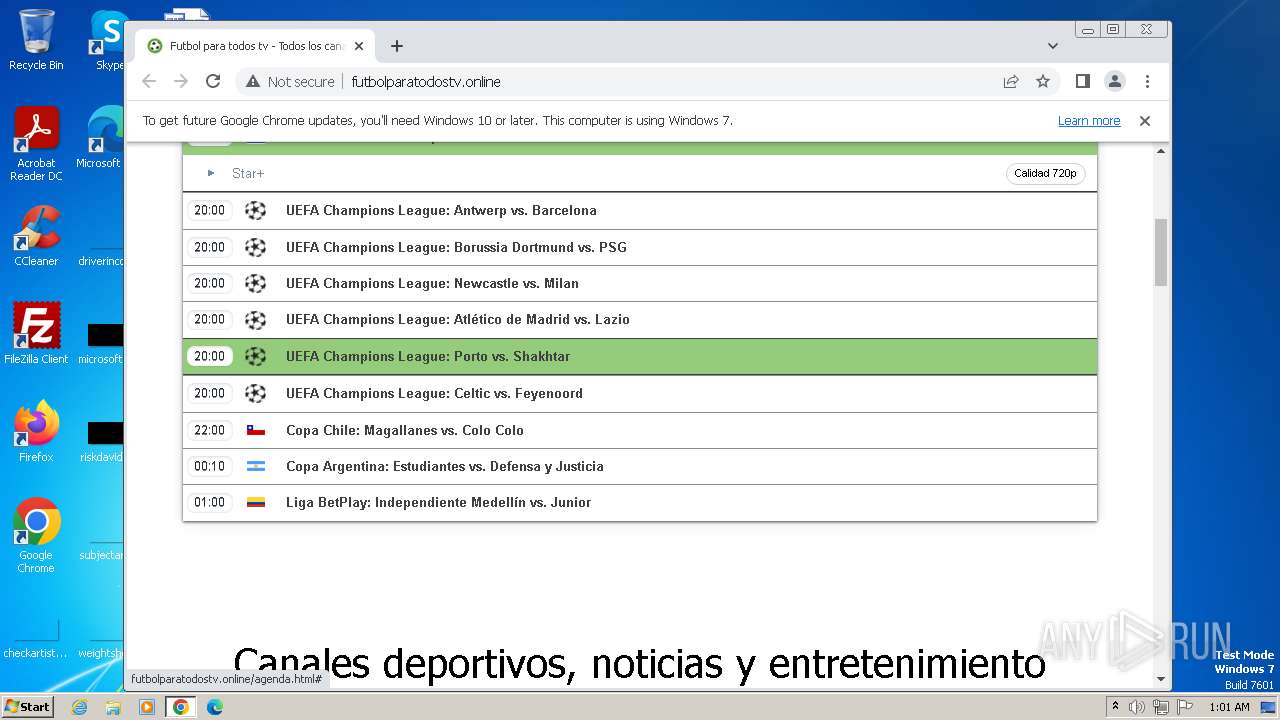The height and width of the screenshot is (720, 1280).
Task: Click the 00:10 time badge
Action: [x=210, y=466]
